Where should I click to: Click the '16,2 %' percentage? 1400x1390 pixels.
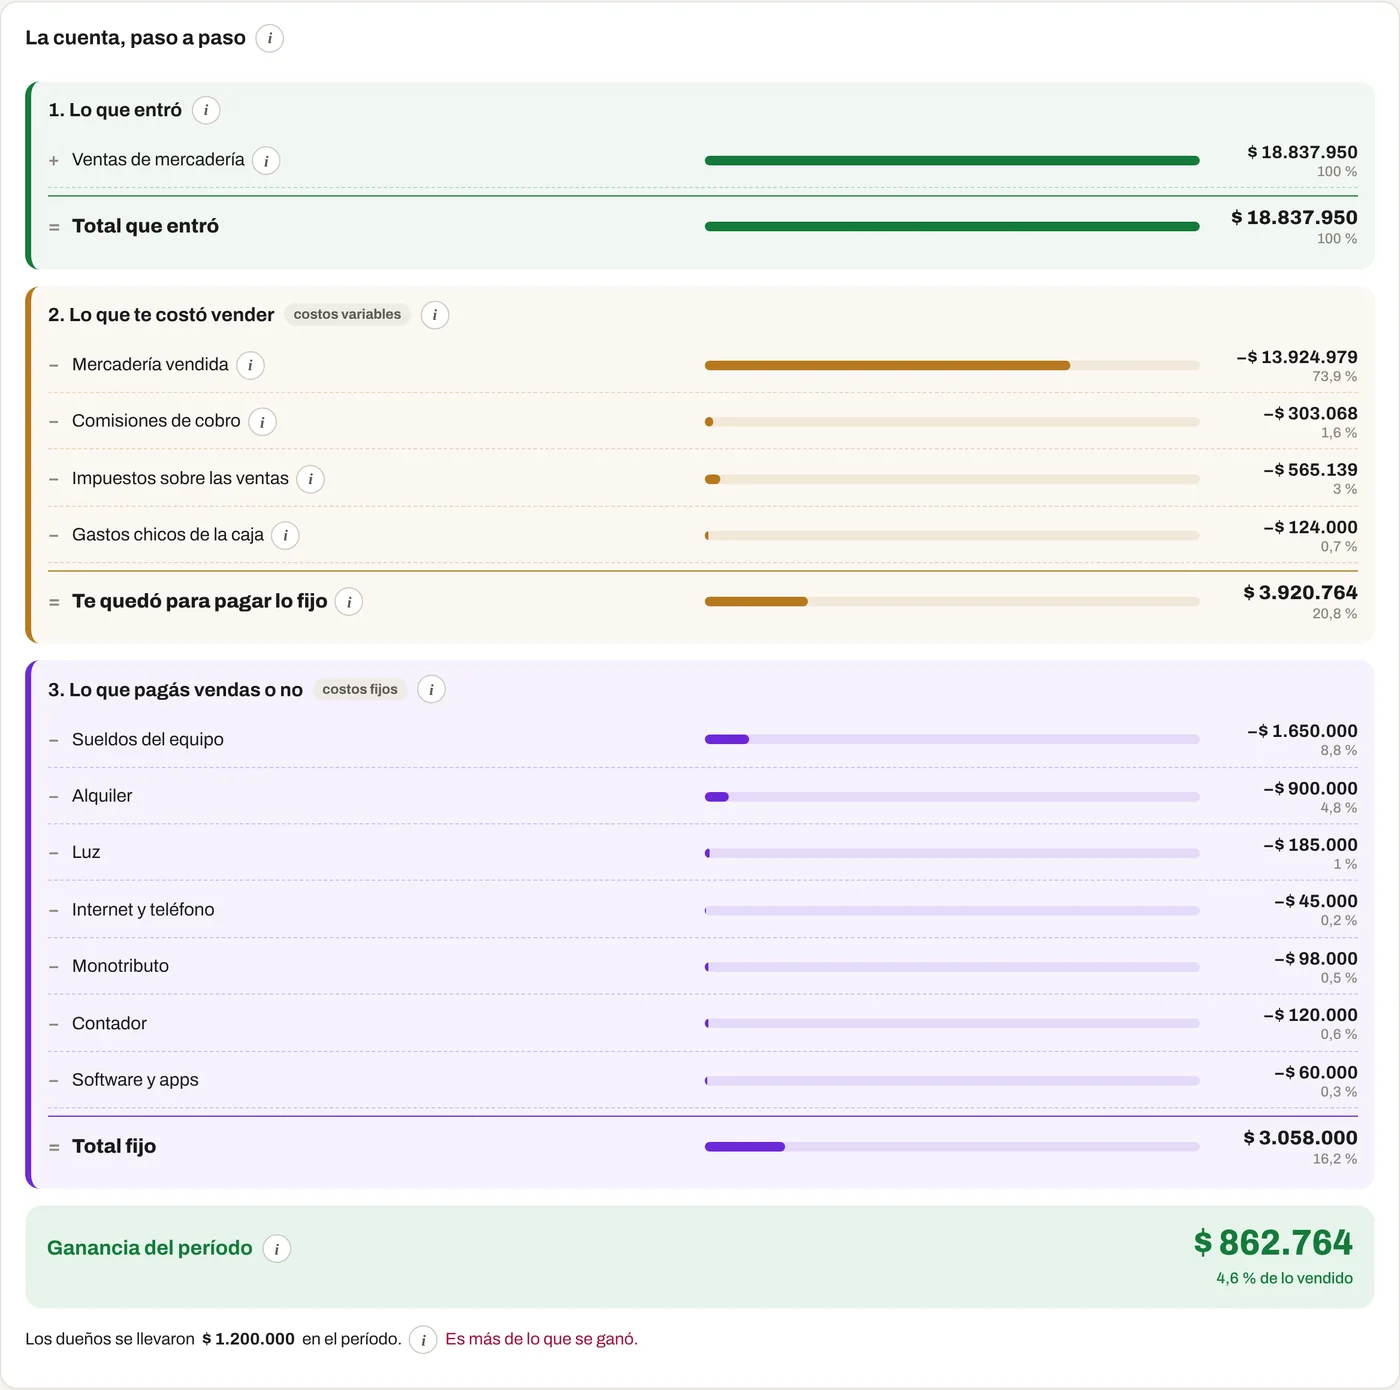click(x=1334, y=1159)
